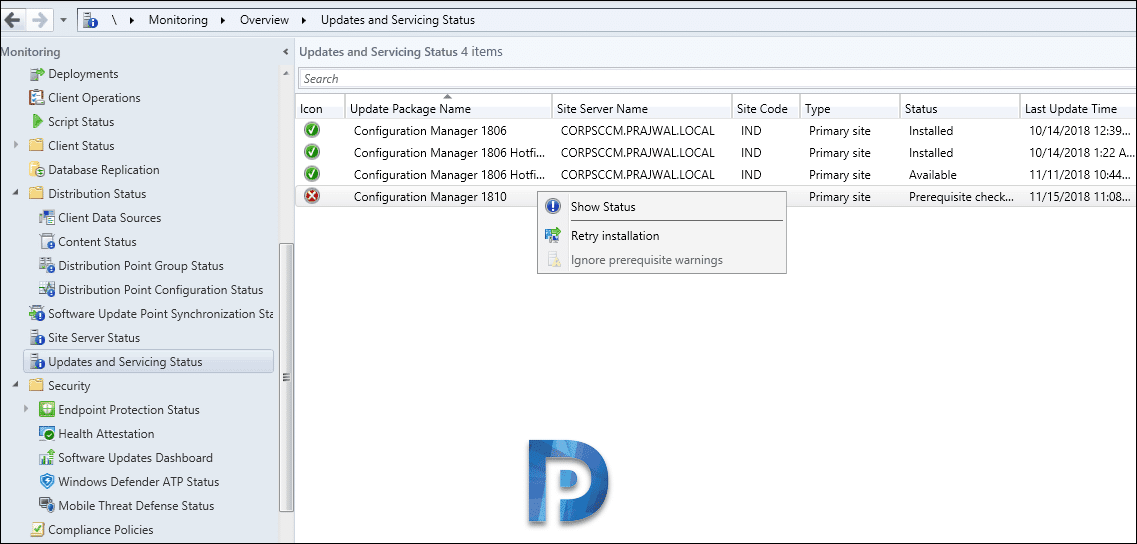Click the Distribution Status folder icon
This screenshot has width=1137, height=544.
36,194
